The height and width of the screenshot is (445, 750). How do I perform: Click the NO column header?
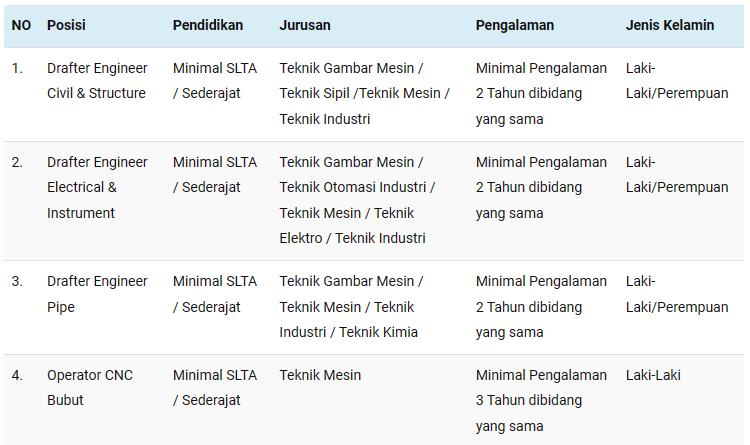(21, 25)
